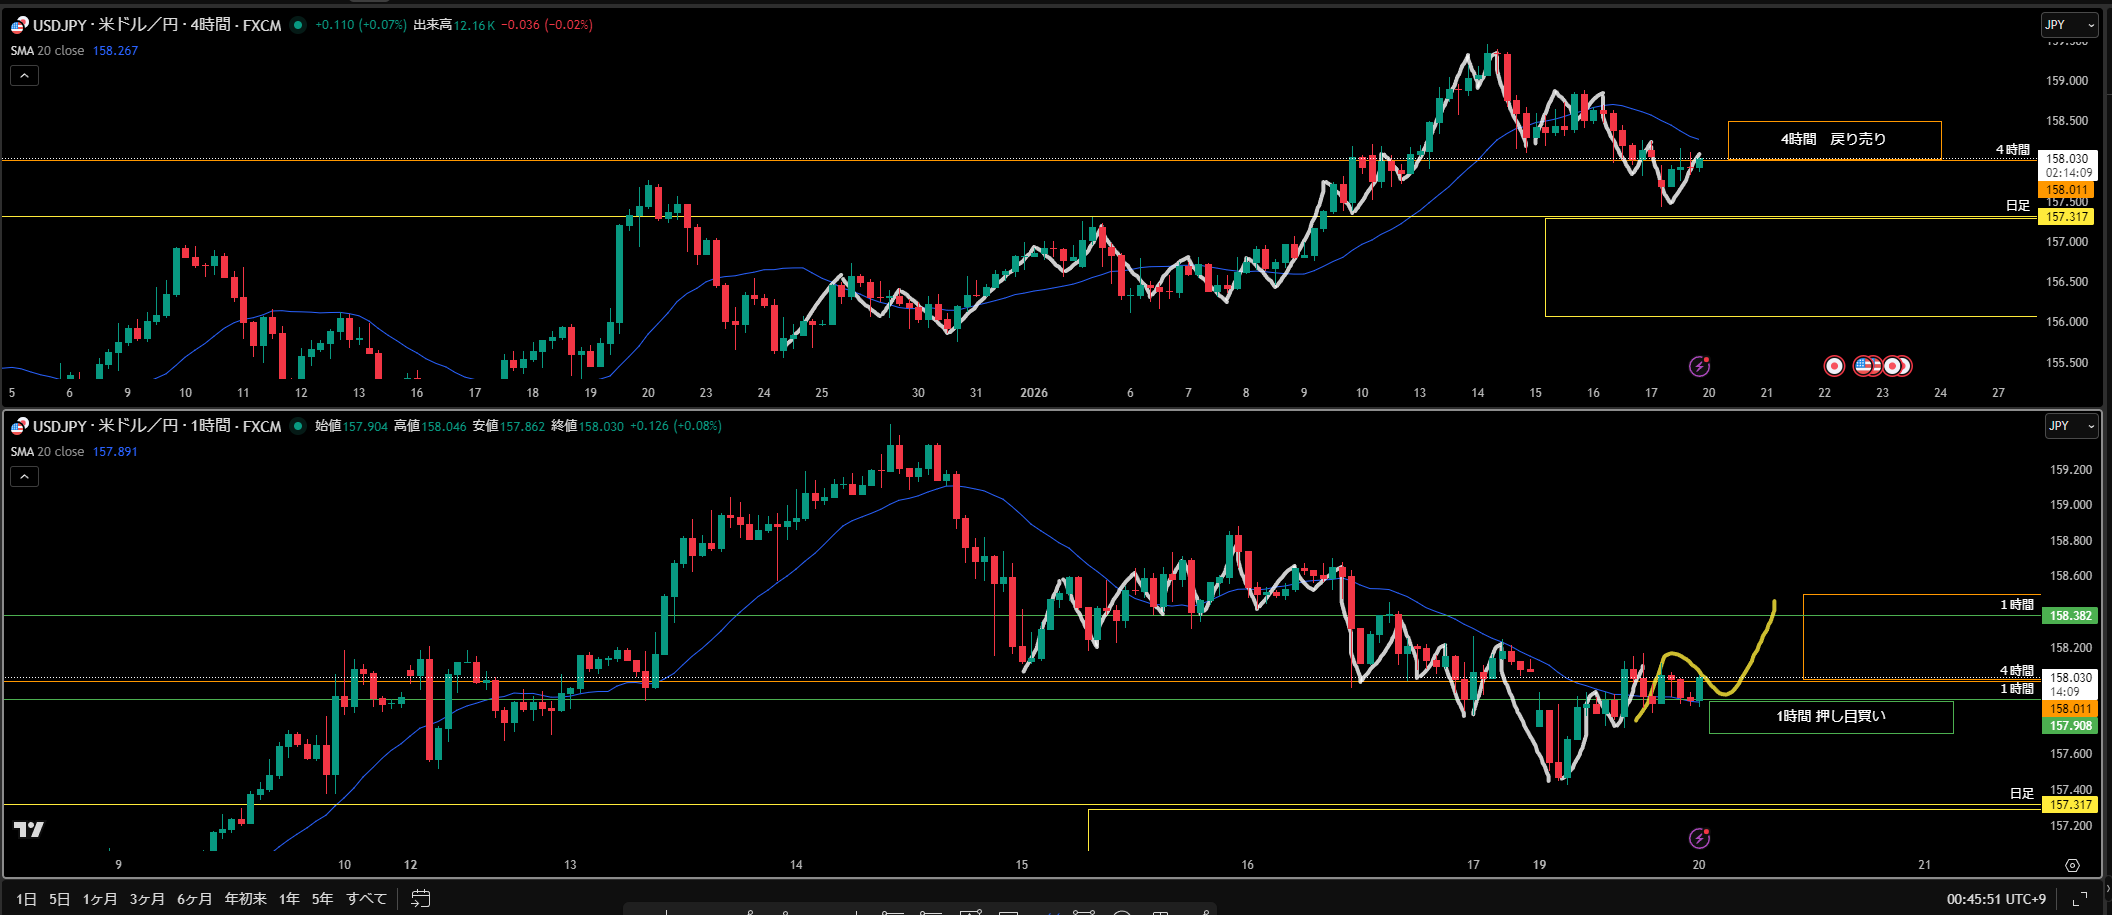Open the JPY currency dropdown on lower chart
This screenshot has width=2112, height=915.
pos(2070,426)
